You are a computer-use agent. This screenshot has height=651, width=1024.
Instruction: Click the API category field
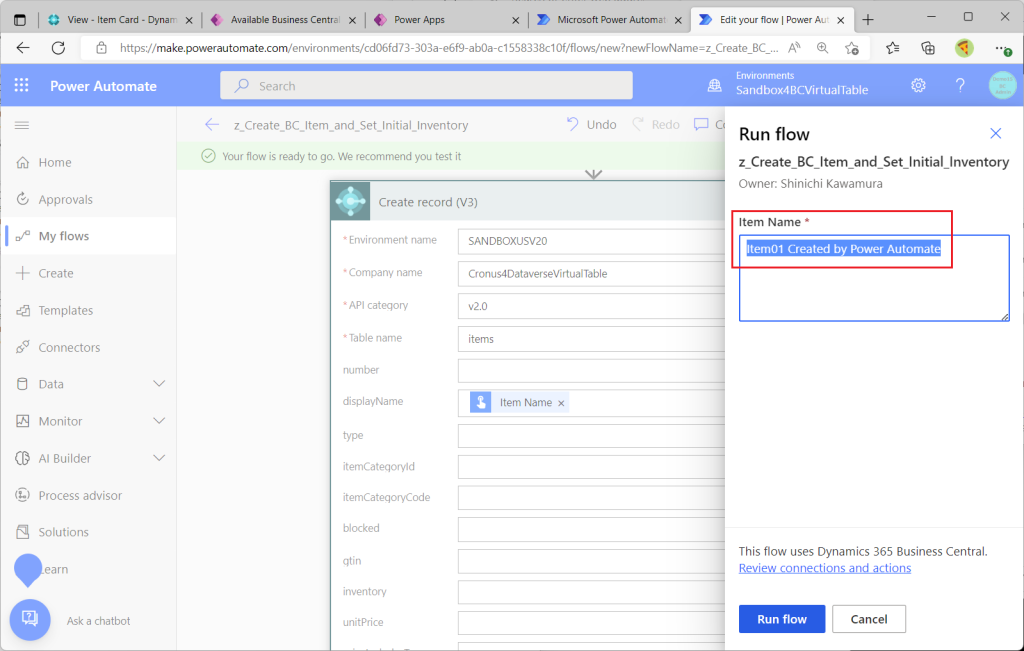591,306
